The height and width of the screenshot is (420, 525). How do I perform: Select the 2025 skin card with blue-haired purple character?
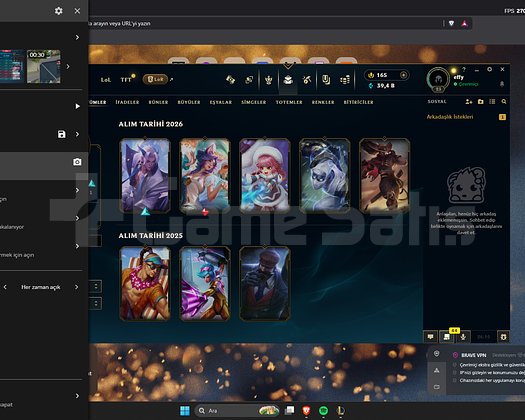click(205, 284)
